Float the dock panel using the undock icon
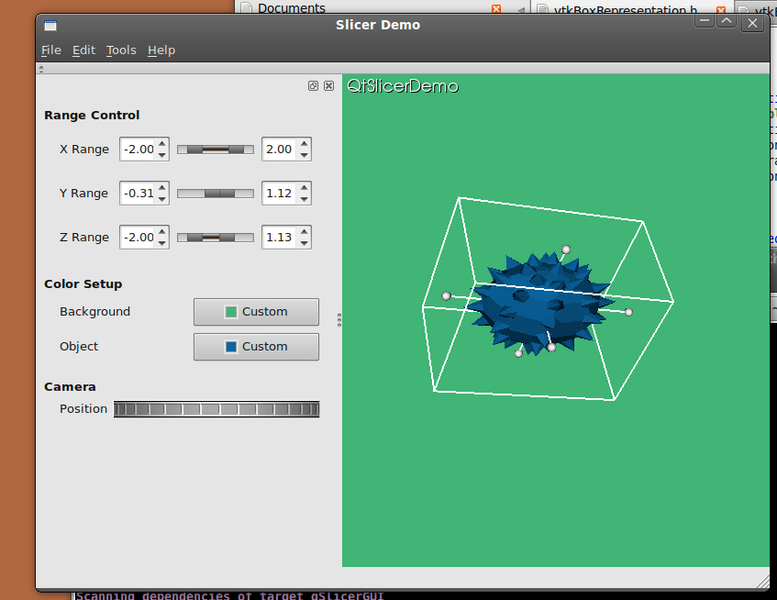 [313, 87]
